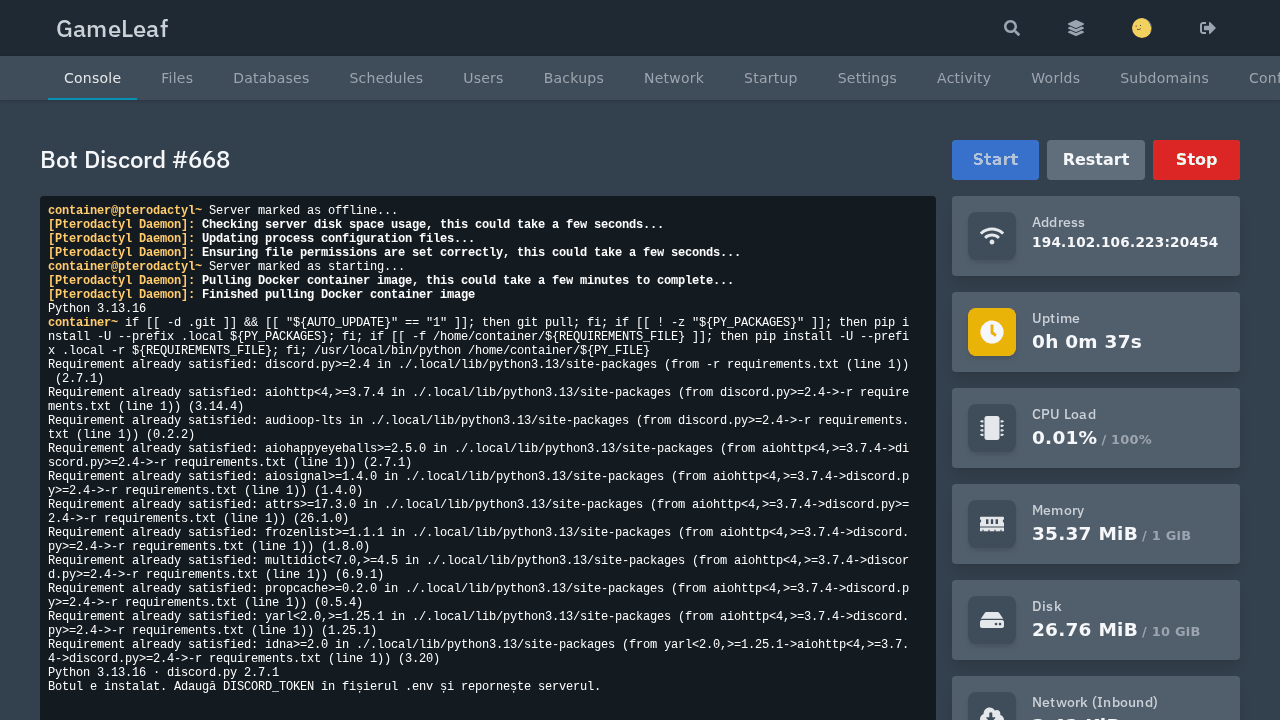Image resolution: width=1280 pixels, height=720 pixels.
Task: Click the Disk drive icon
Action: (x=992, y=620)
